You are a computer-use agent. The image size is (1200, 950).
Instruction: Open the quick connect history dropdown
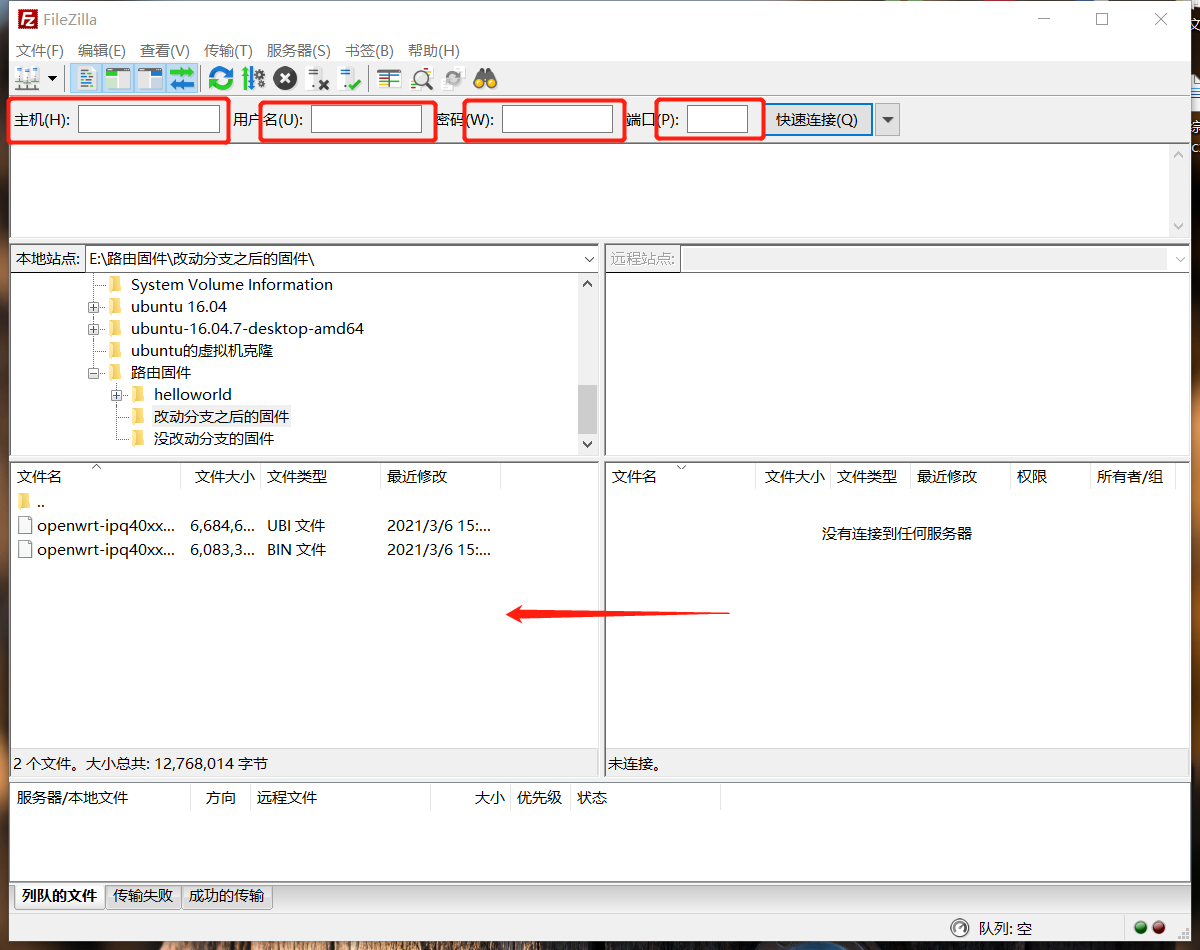(888, 119)
